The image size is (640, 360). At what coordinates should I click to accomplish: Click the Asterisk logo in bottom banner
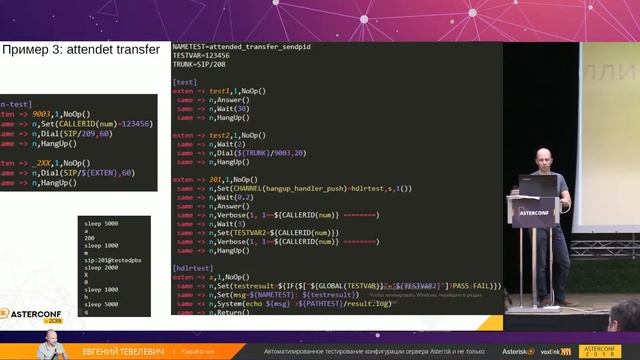(518, 351)
